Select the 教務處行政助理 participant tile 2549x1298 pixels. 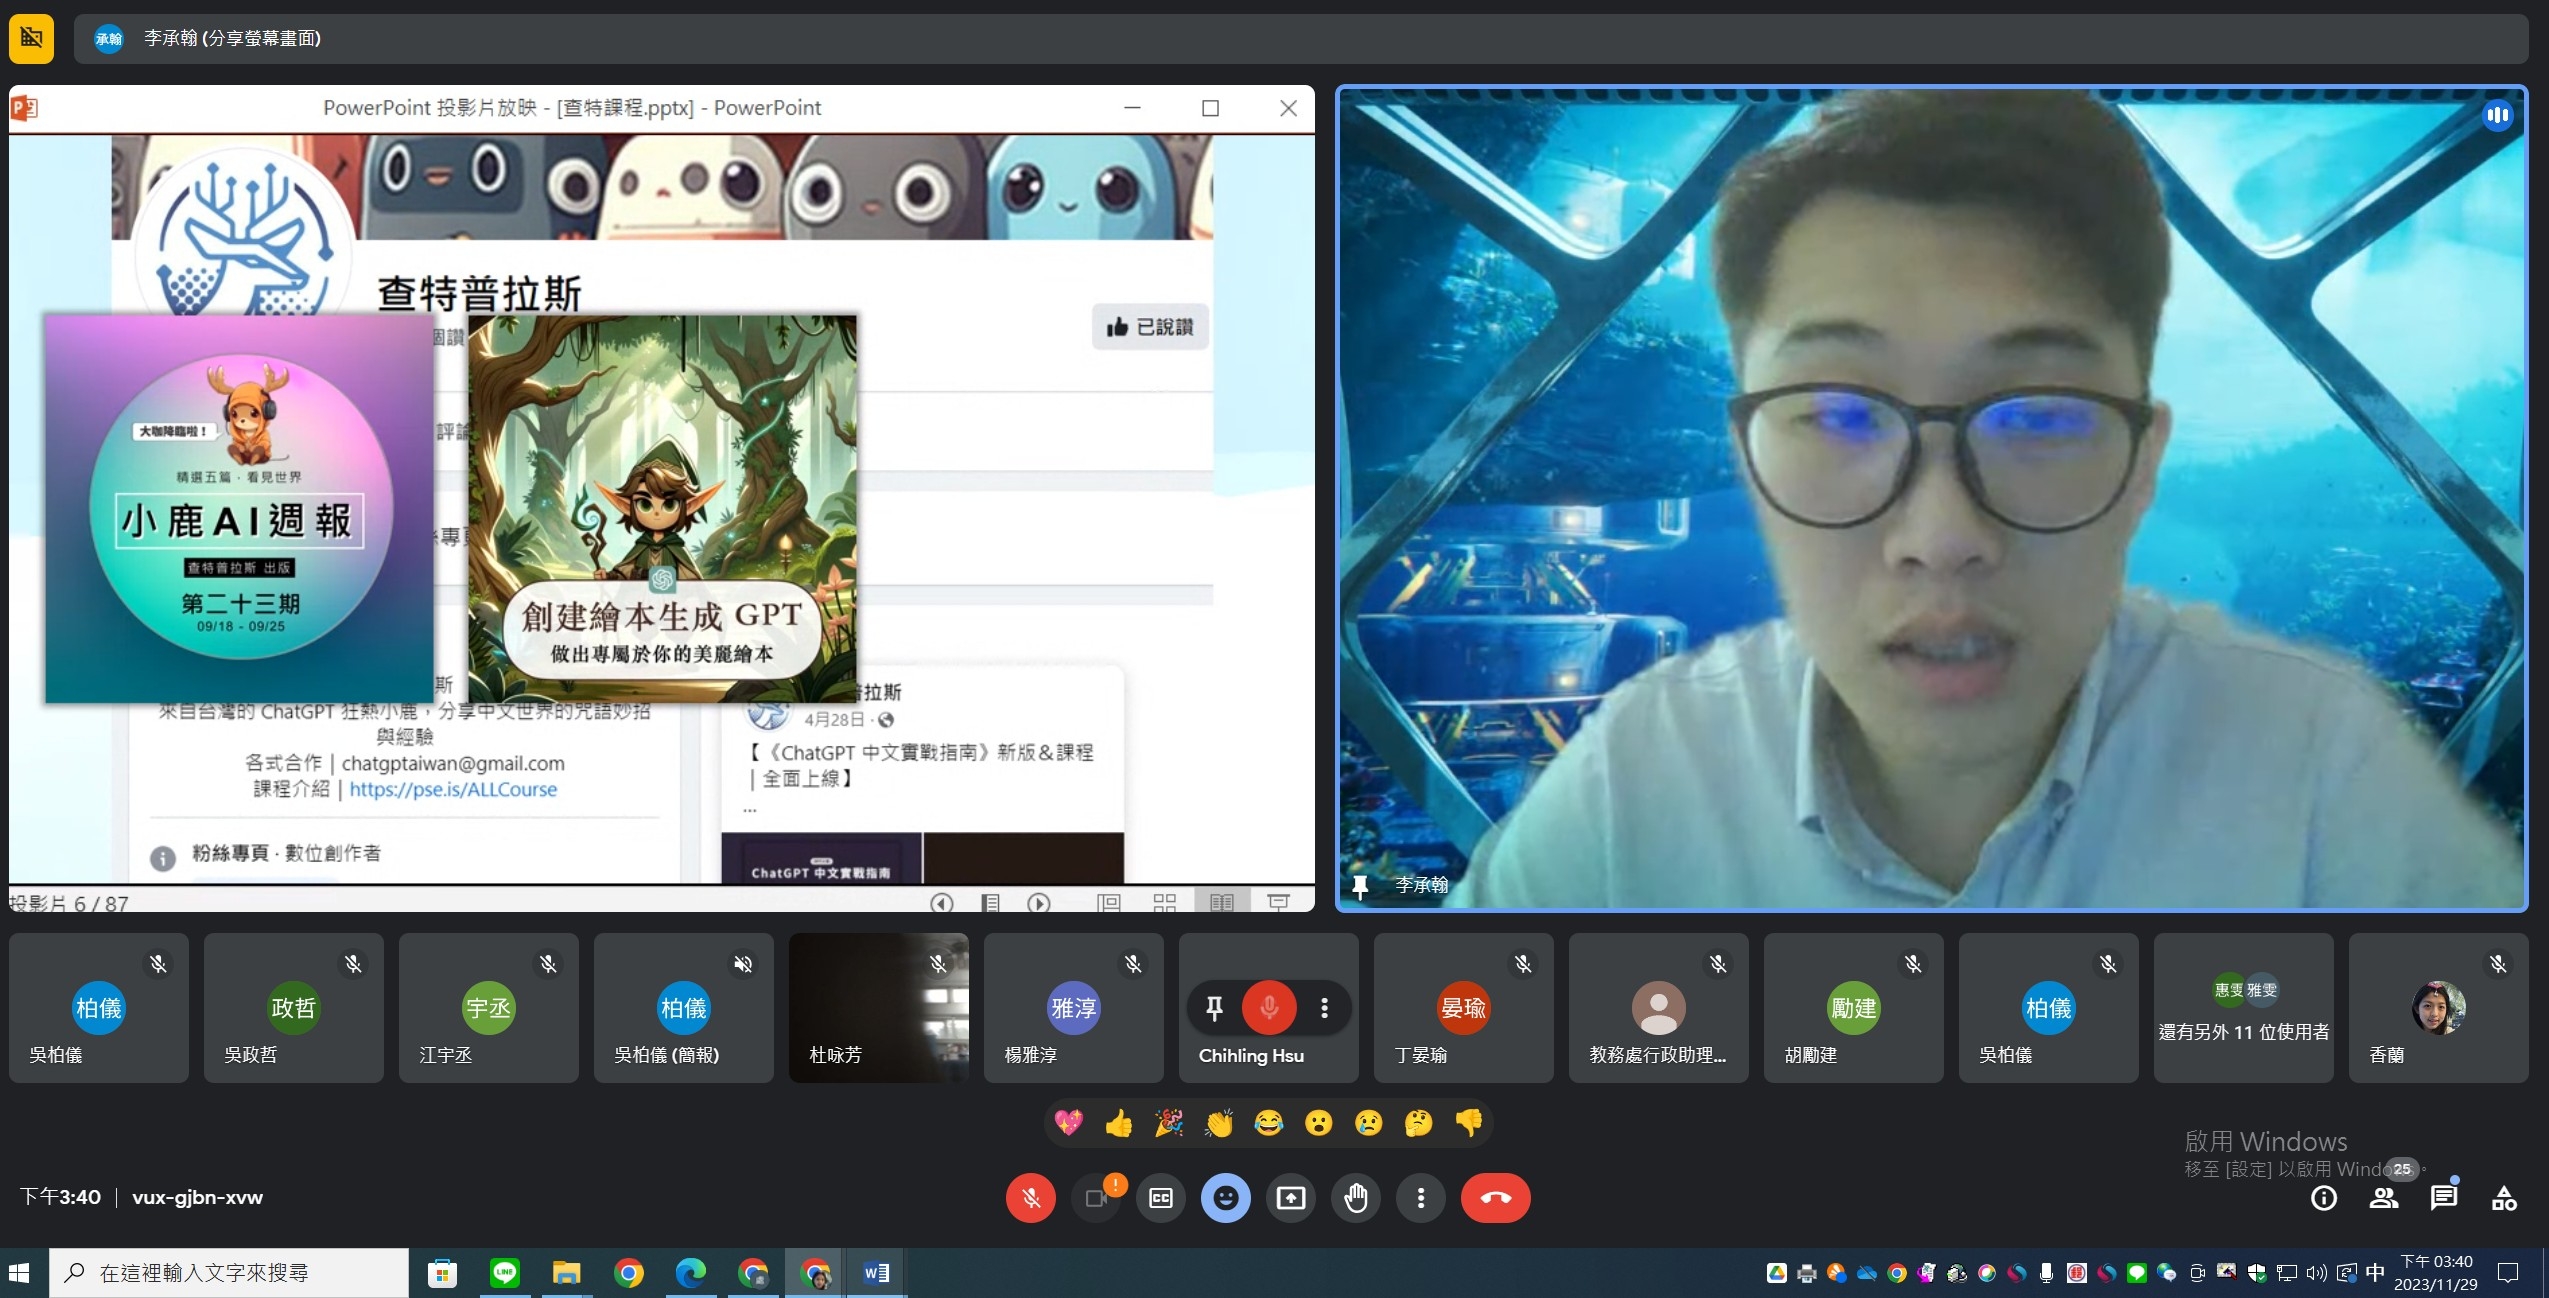pyautogui.click(x=1659, y=1008)
